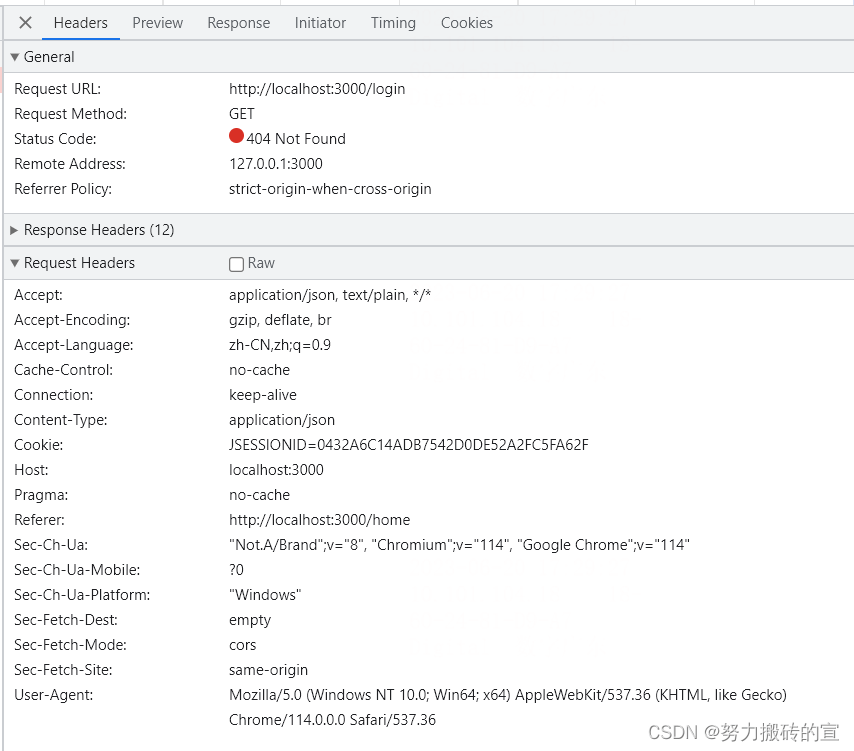Image resolution: width=854 pixels, height=751 pixels.
Task: Close the request details panel
Action: [25, 23]
